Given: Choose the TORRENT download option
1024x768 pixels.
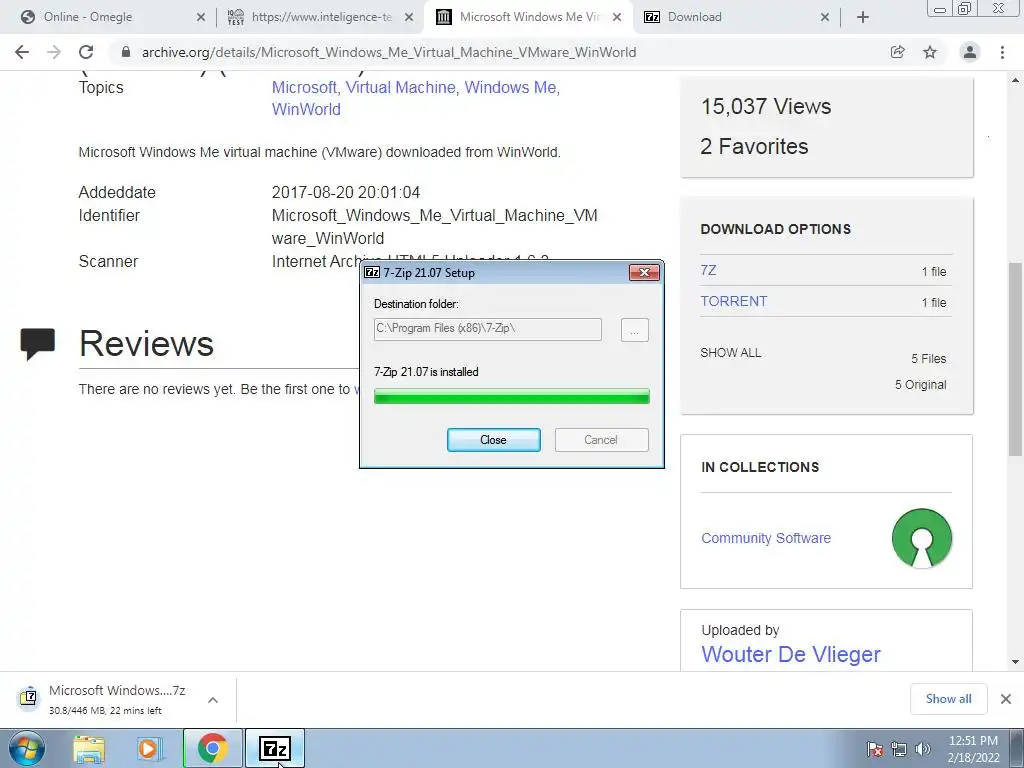Looking at the screenshot, I should pos(733,301).
